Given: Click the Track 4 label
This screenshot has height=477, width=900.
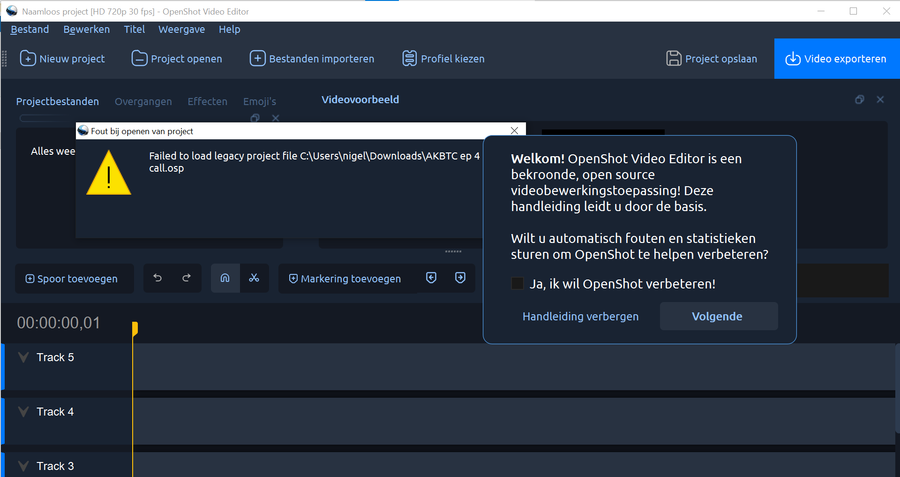Looking at the screenshot, I should [x=55, y=412].
